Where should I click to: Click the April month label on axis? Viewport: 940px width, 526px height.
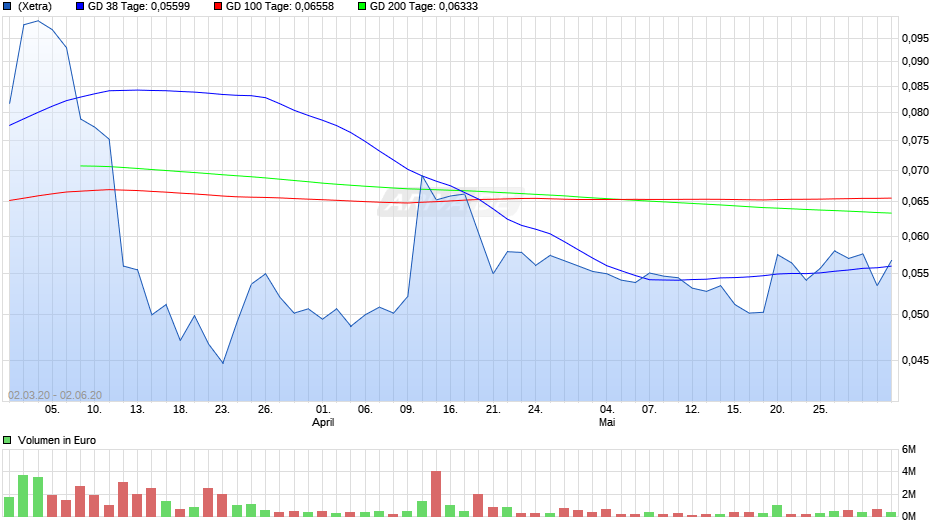point(323,422)
